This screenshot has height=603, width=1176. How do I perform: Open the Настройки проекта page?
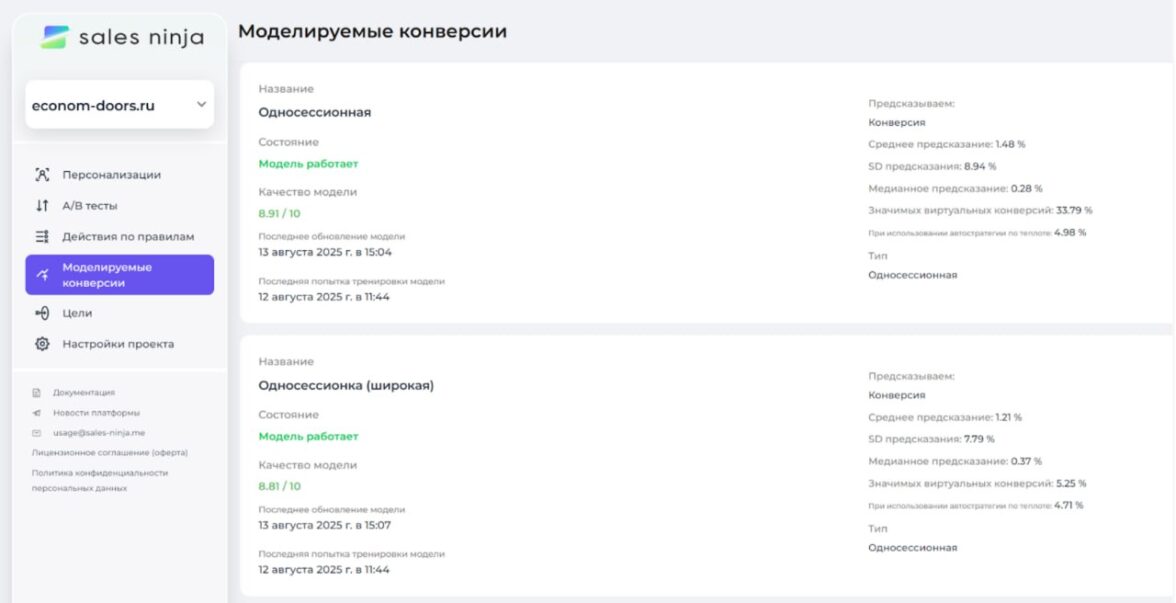118,344
